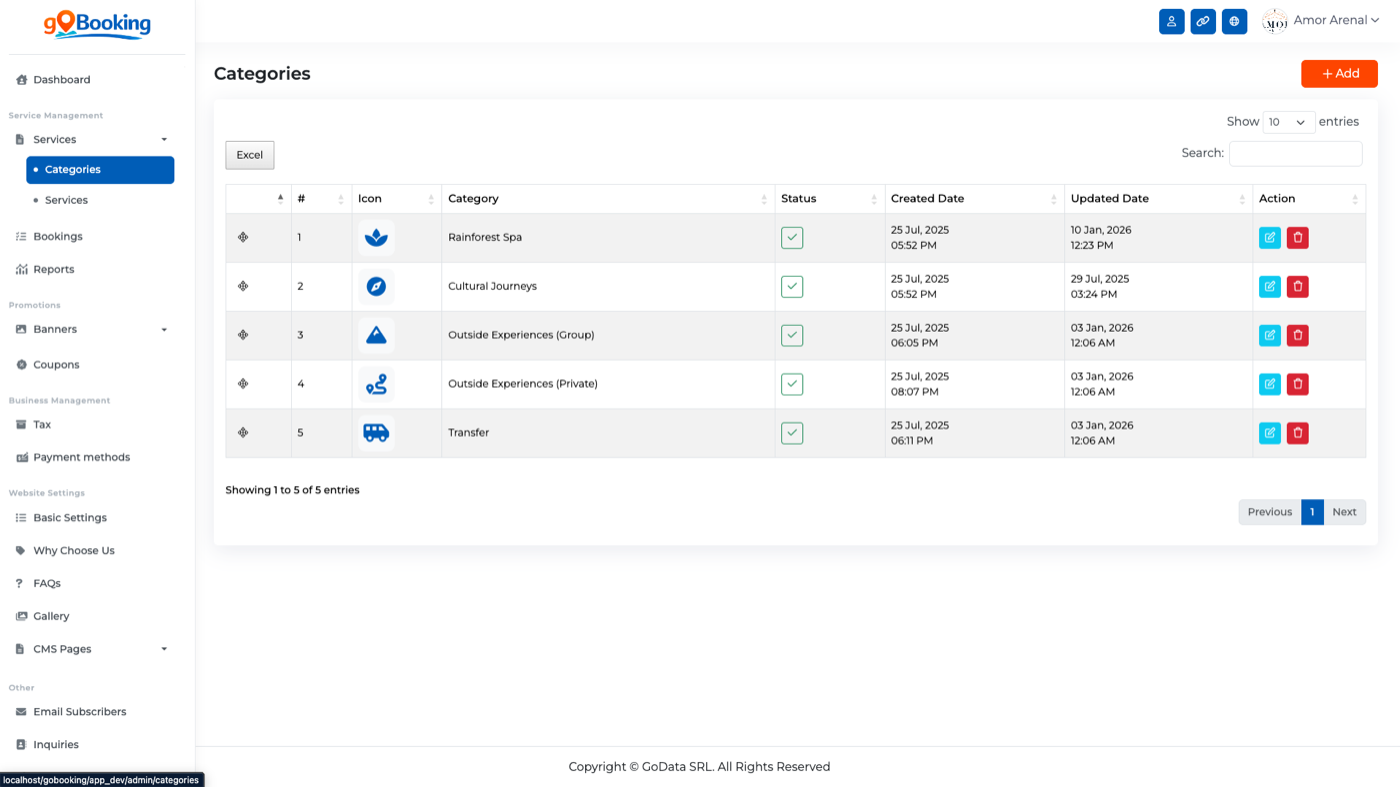Delete the Outside Experiences (Private) category
This screenshot has height=787, width=1400.
(1298, 384)
